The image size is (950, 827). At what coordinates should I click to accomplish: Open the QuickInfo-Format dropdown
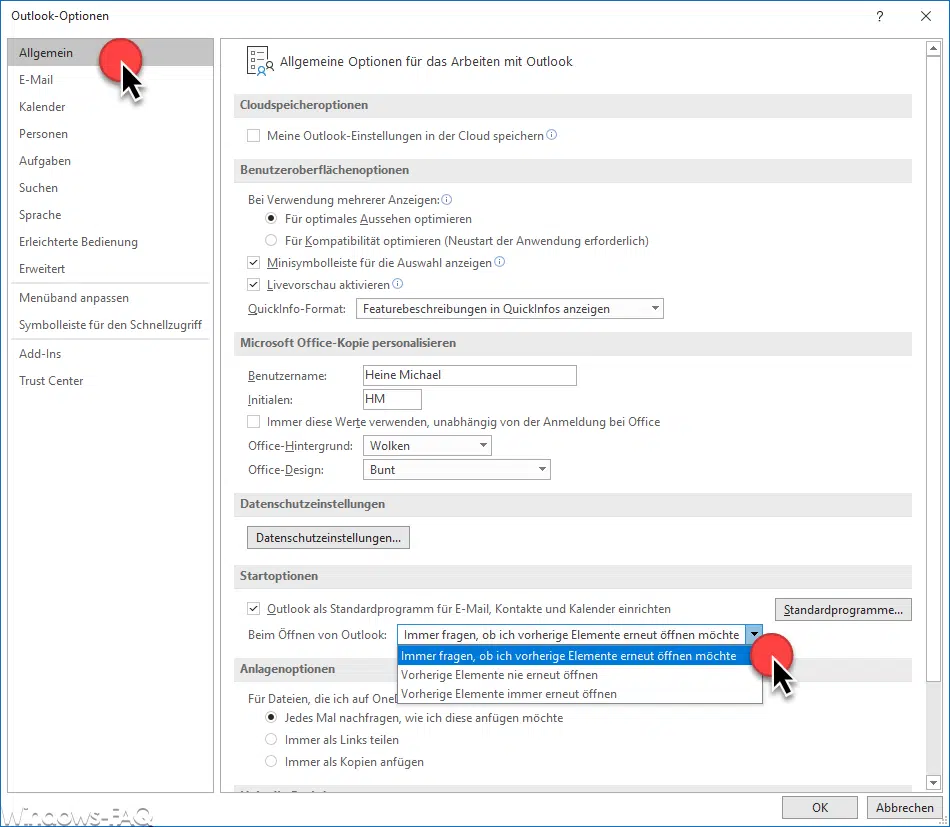coord(510,308)
